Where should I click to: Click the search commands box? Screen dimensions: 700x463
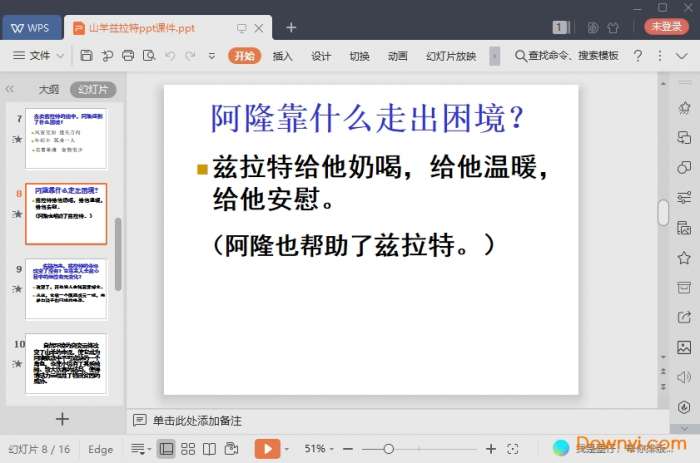point(567,56)
